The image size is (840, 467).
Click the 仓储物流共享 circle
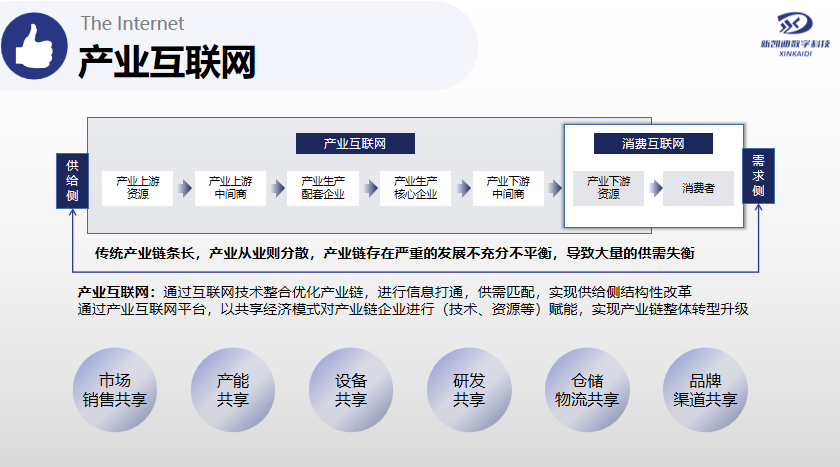click(587, 390)
